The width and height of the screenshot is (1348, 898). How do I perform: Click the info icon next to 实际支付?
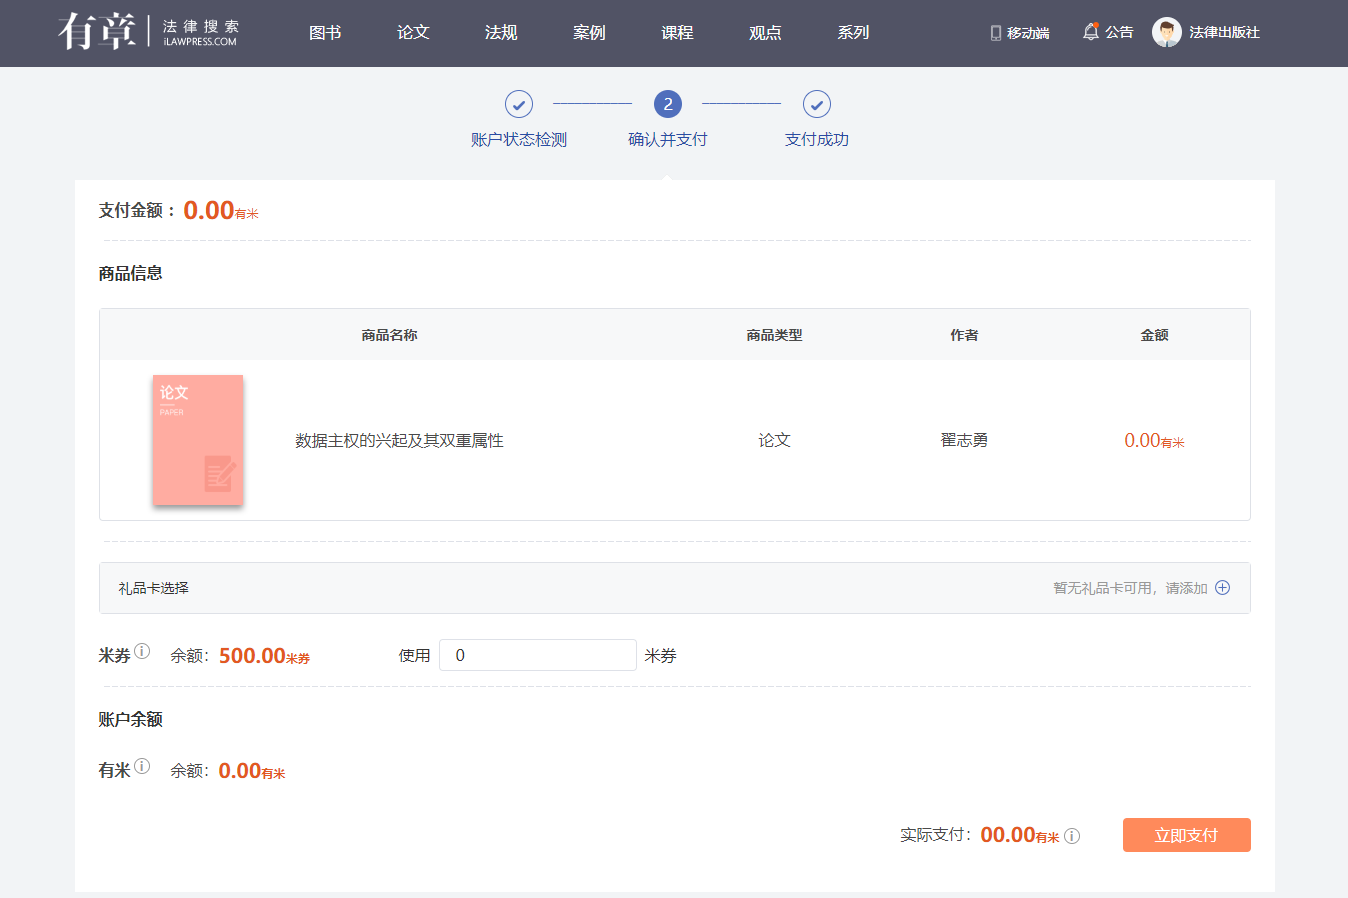pyautogui.click(x=1072, y=836)
